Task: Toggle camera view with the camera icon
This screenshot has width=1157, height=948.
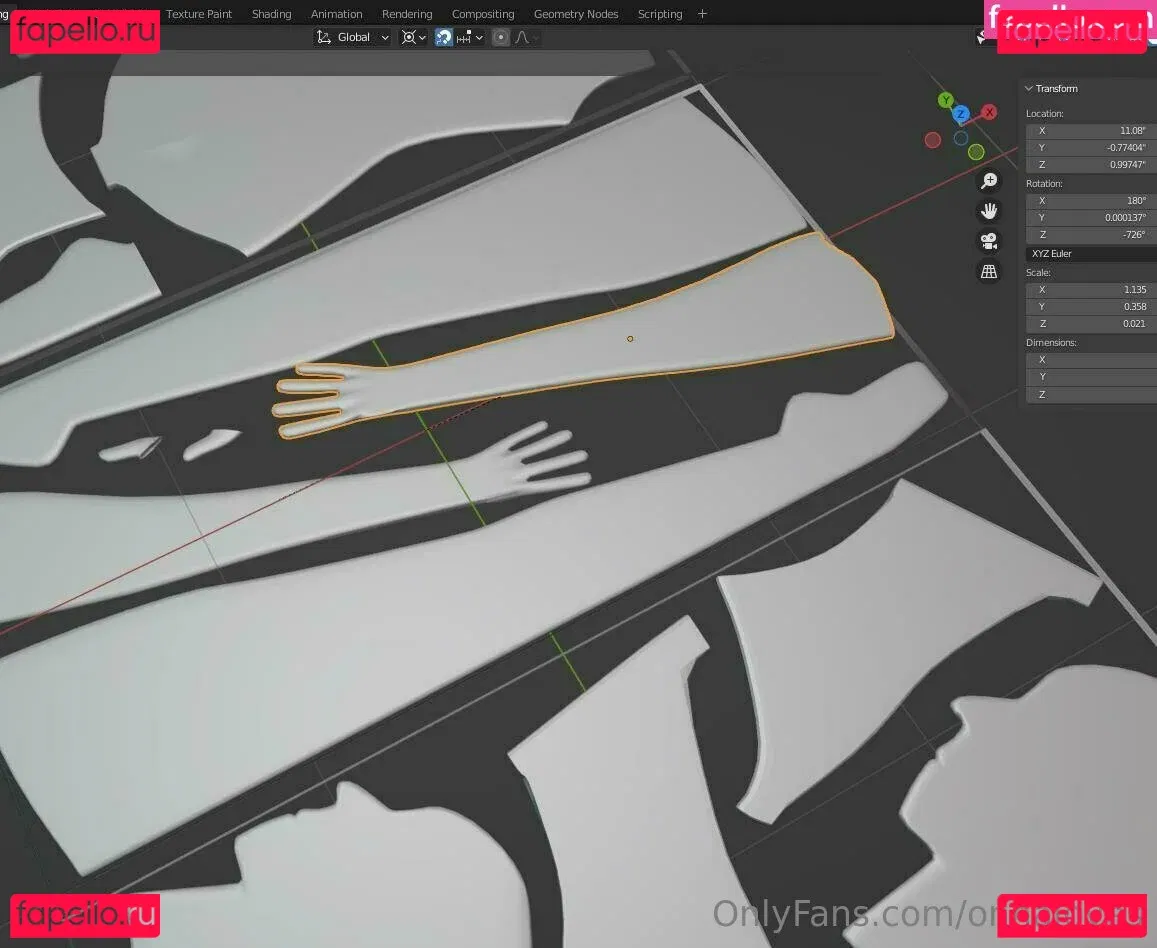Action: (x=988, y=241)
